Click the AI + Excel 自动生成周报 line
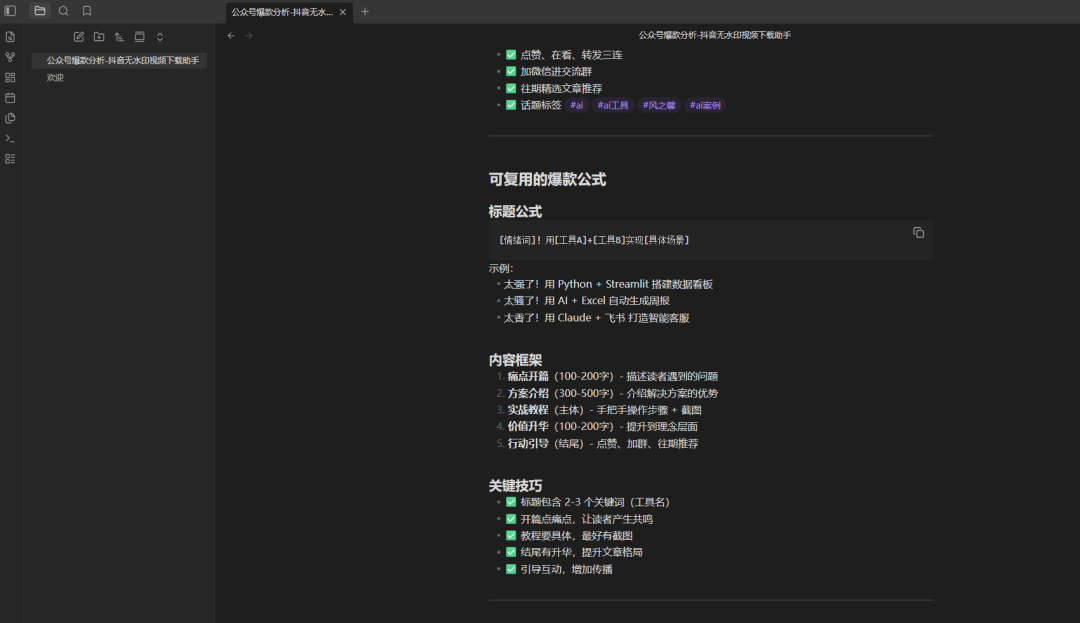Screen dimensions: 1080x623 click(x=587, y=301)
